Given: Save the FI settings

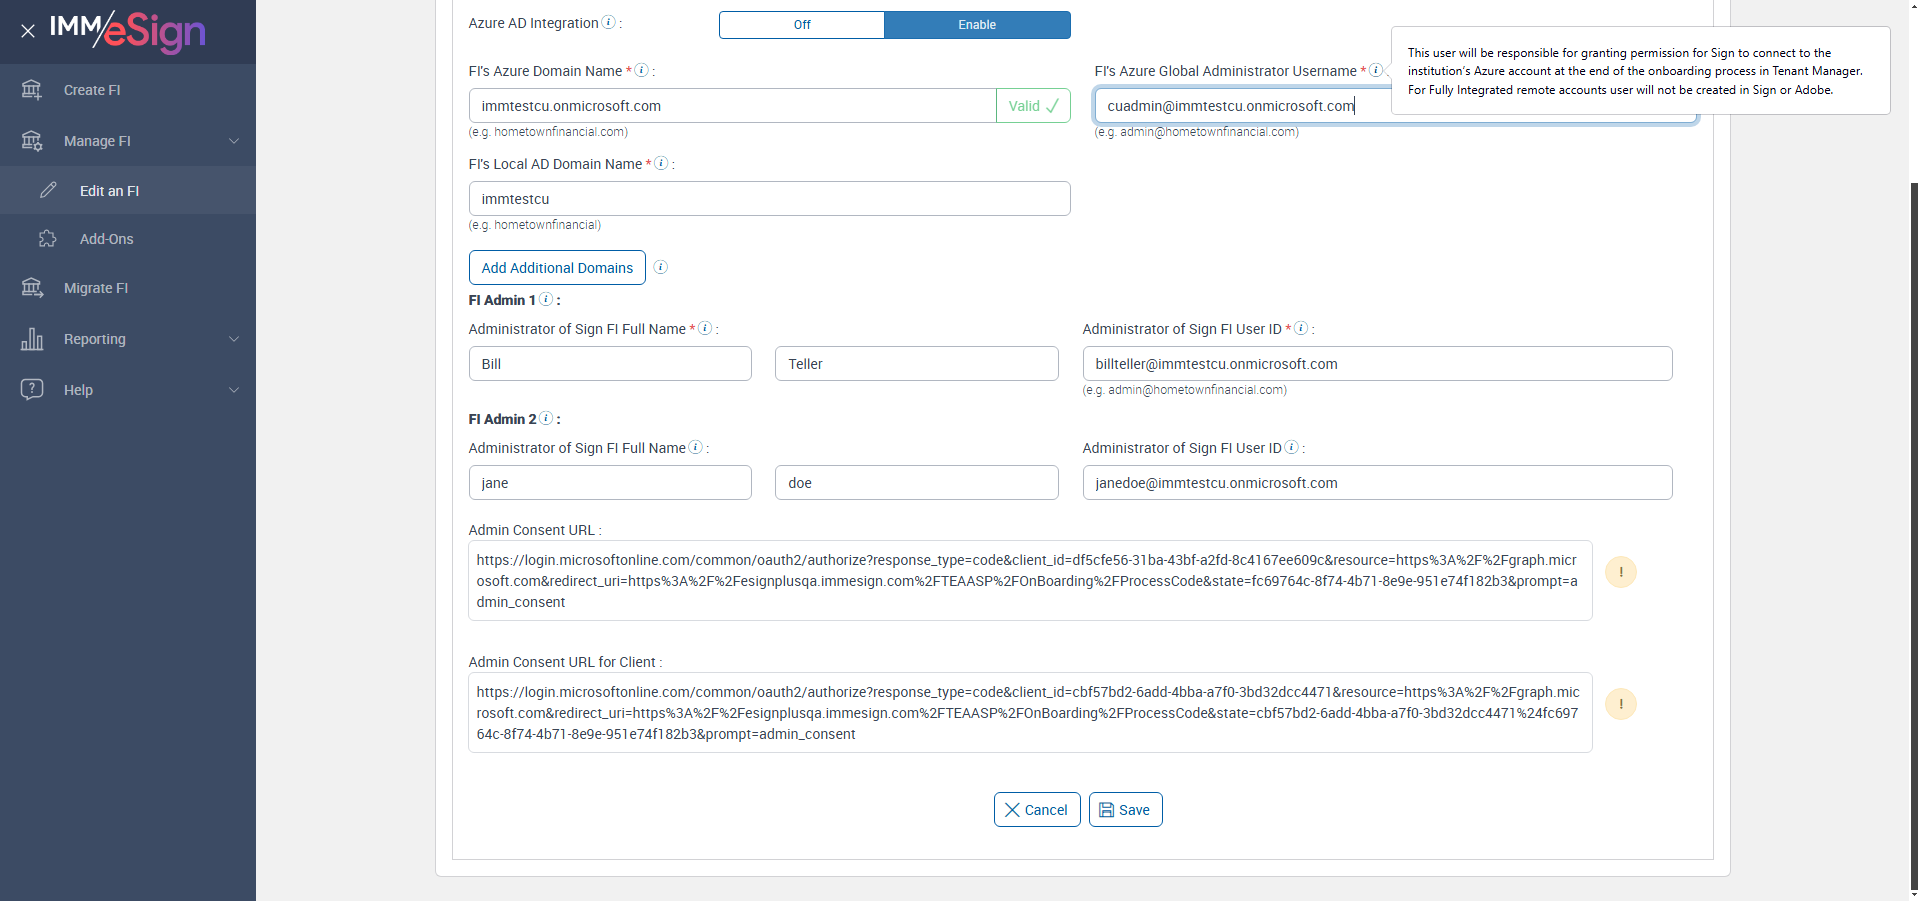Looking at the screenshot, I should tap(1125, 810).
